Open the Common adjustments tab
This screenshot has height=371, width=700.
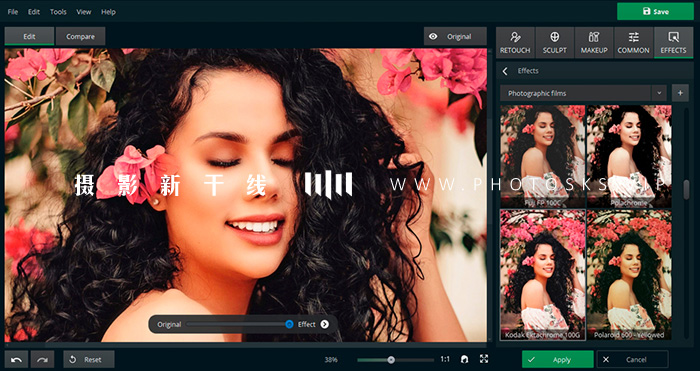click(x=633, y=42)
